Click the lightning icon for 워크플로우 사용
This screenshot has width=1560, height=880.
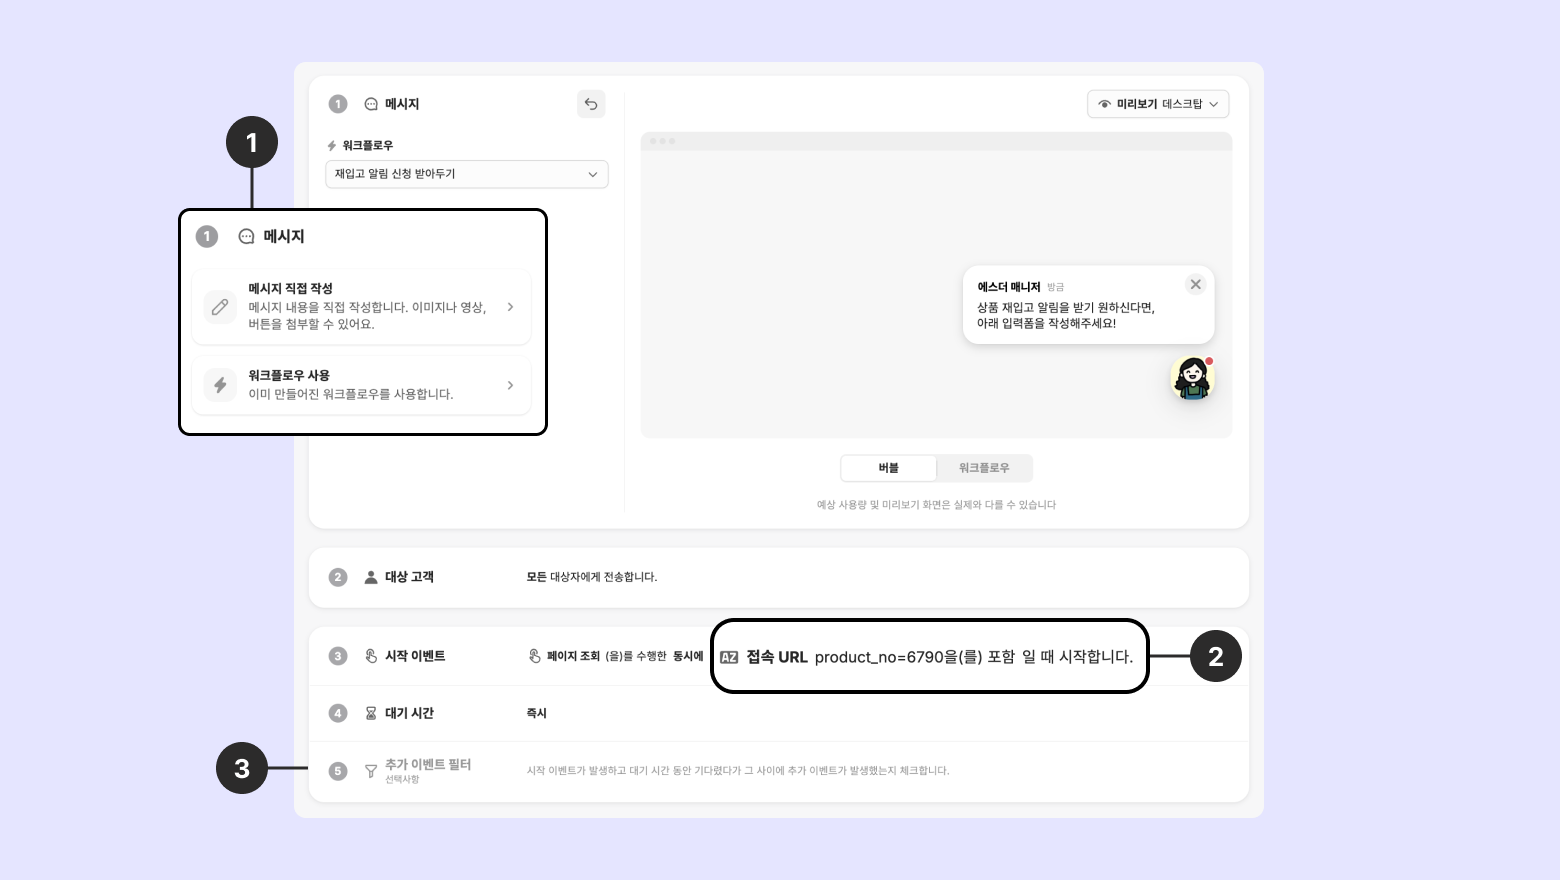pyautogui.click(x=220, y=385)
